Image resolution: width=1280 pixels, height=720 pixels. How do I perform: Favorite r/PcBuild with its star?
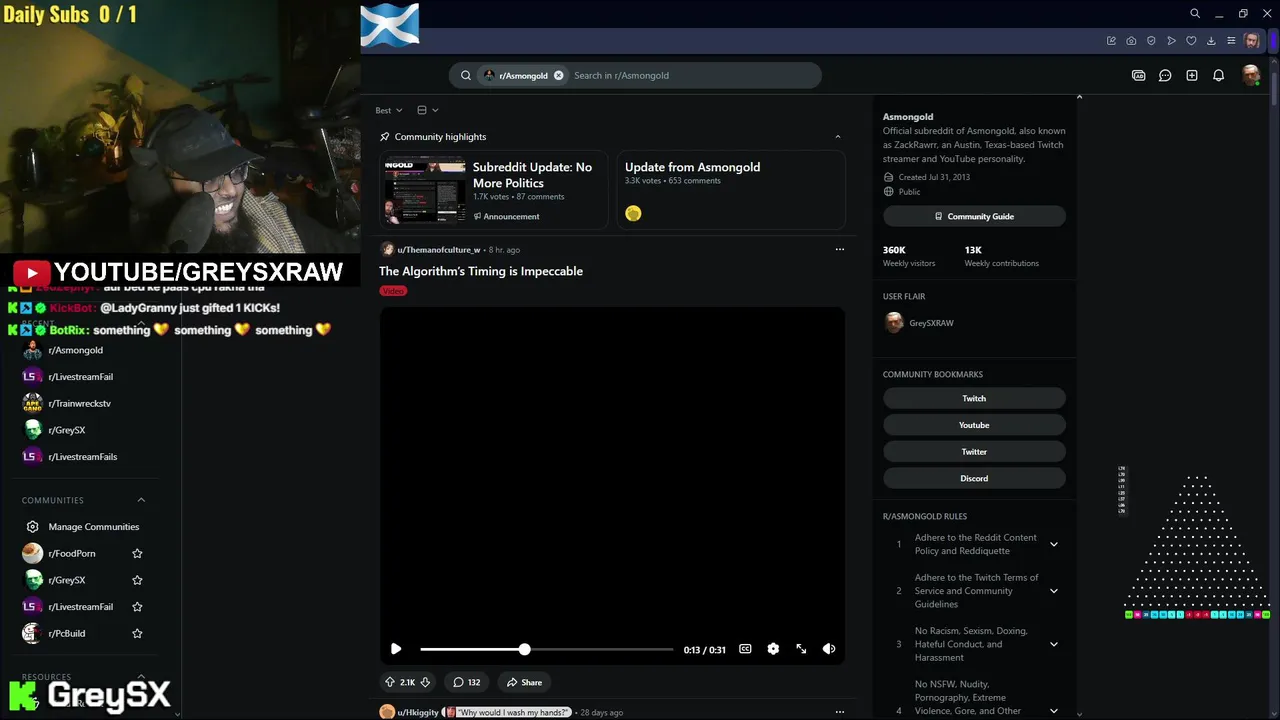(137, 633)
